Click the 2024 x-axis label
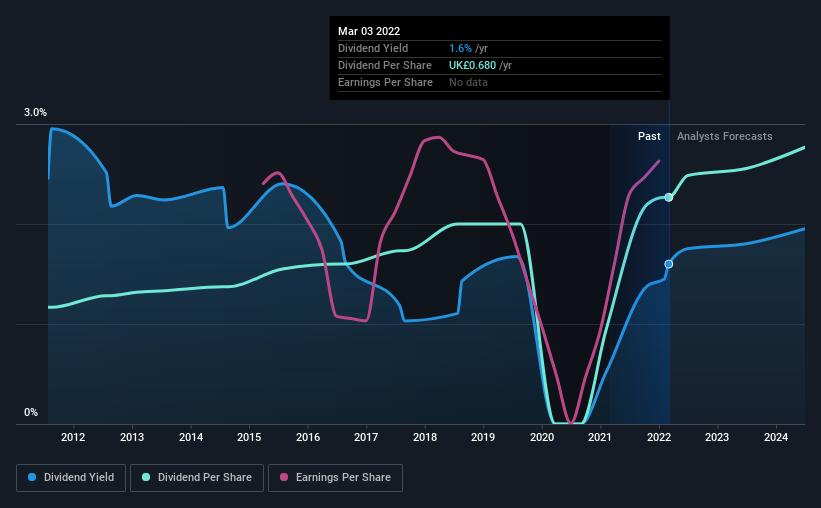 tap(776, 437)
